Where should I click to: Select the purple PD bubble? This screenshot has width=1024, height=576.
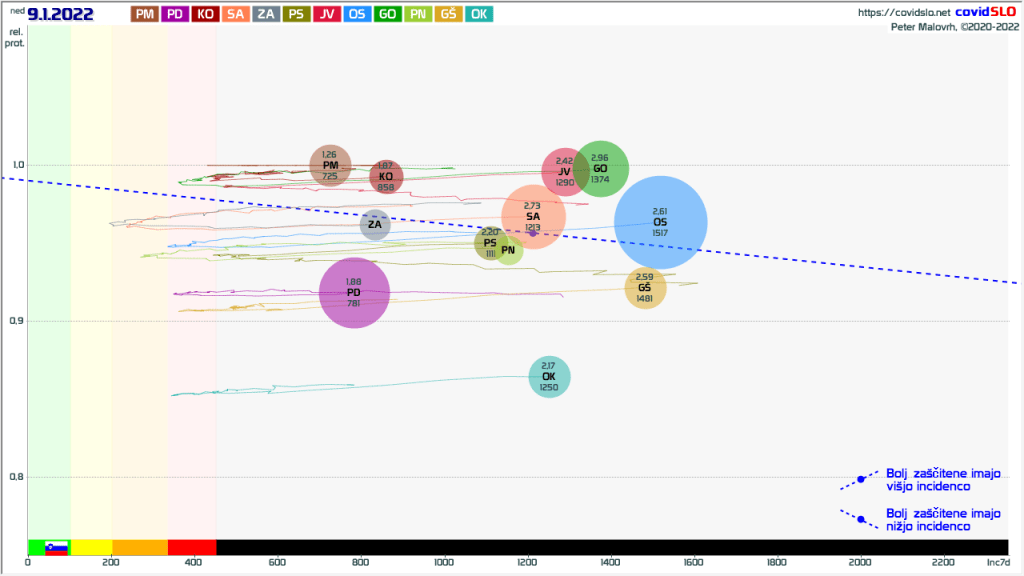[353, 292]
